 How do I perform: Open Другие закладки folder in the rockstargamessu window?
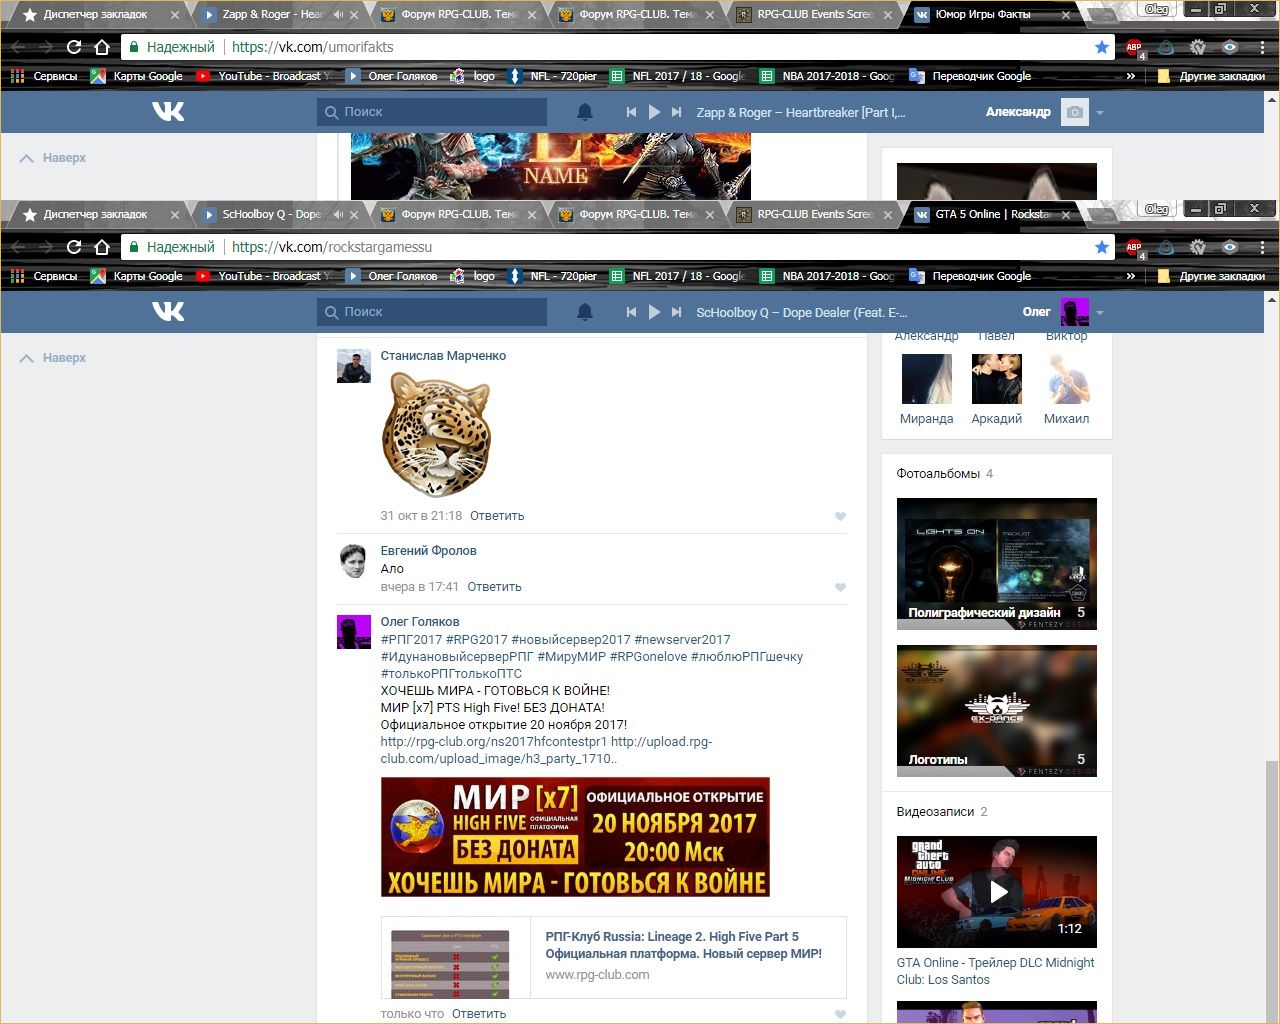pyautogui.click(x=1211, y=276)
